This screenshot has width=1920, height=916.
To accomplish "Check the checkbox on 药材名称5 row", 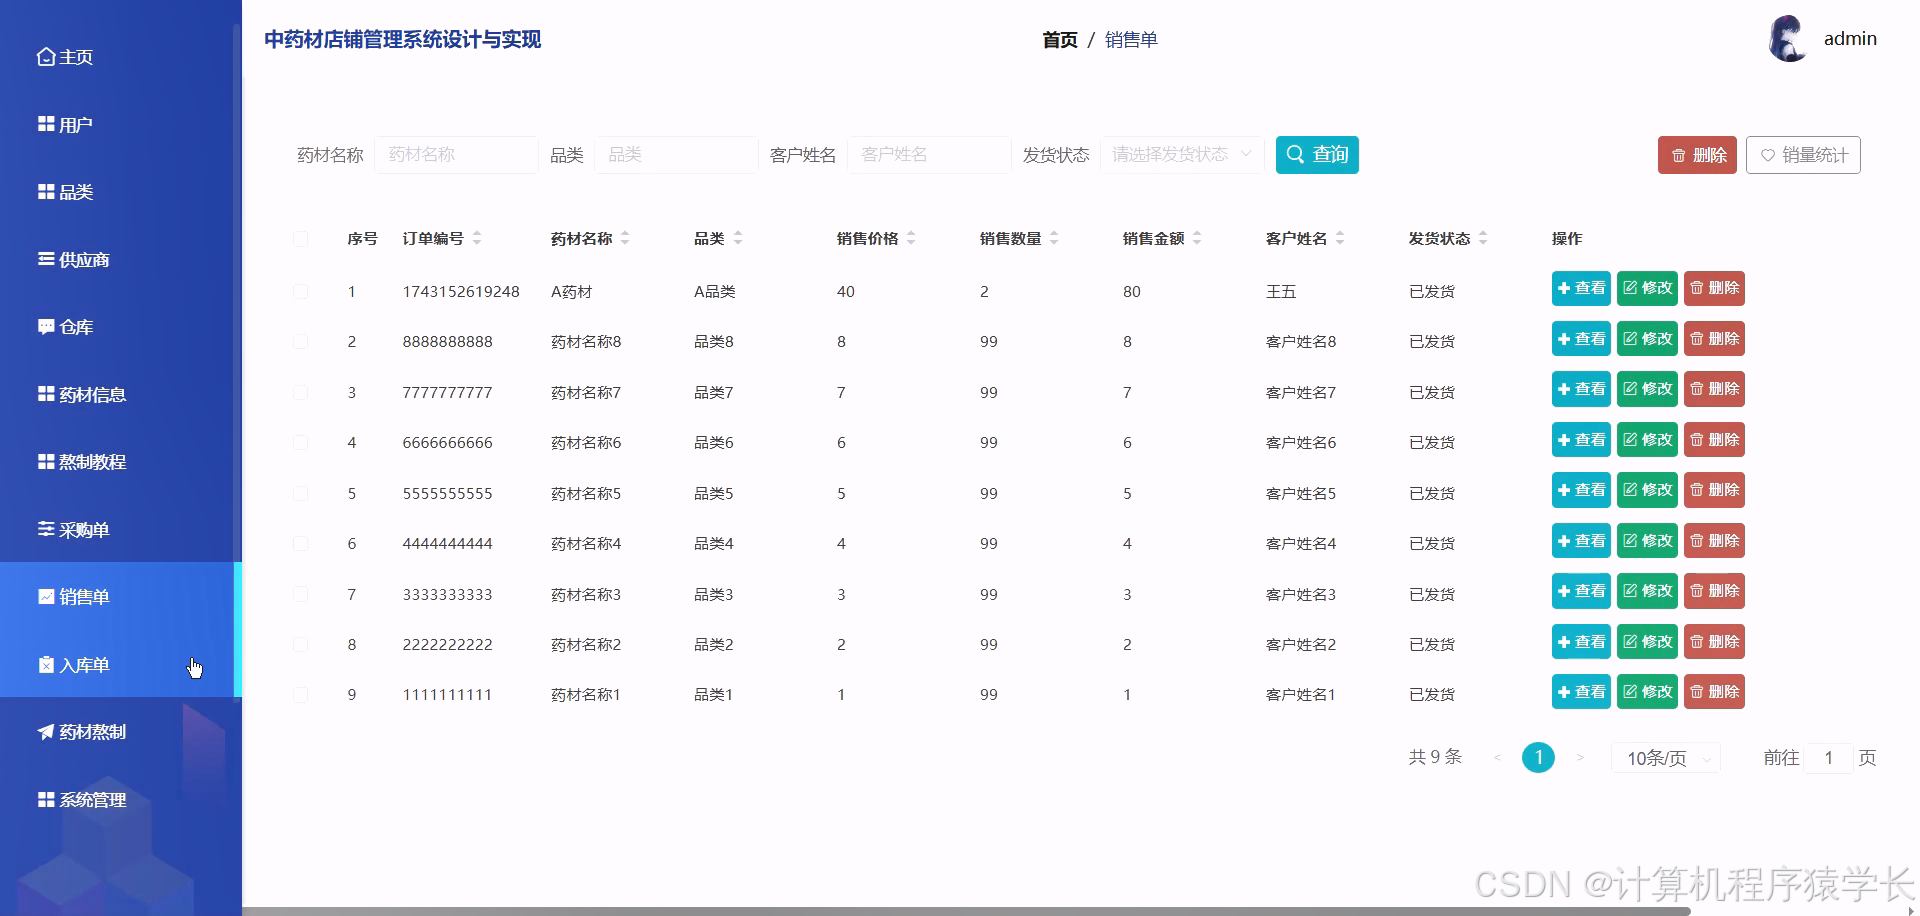I will pyautogui.click(x=301, y=493).
